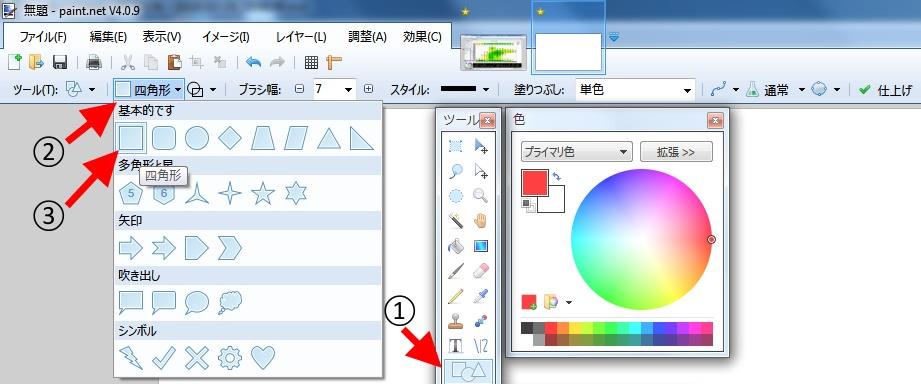Open the プライマリ色 color selector dropdown
Screen dimensions: 921x384
(576, 152)
